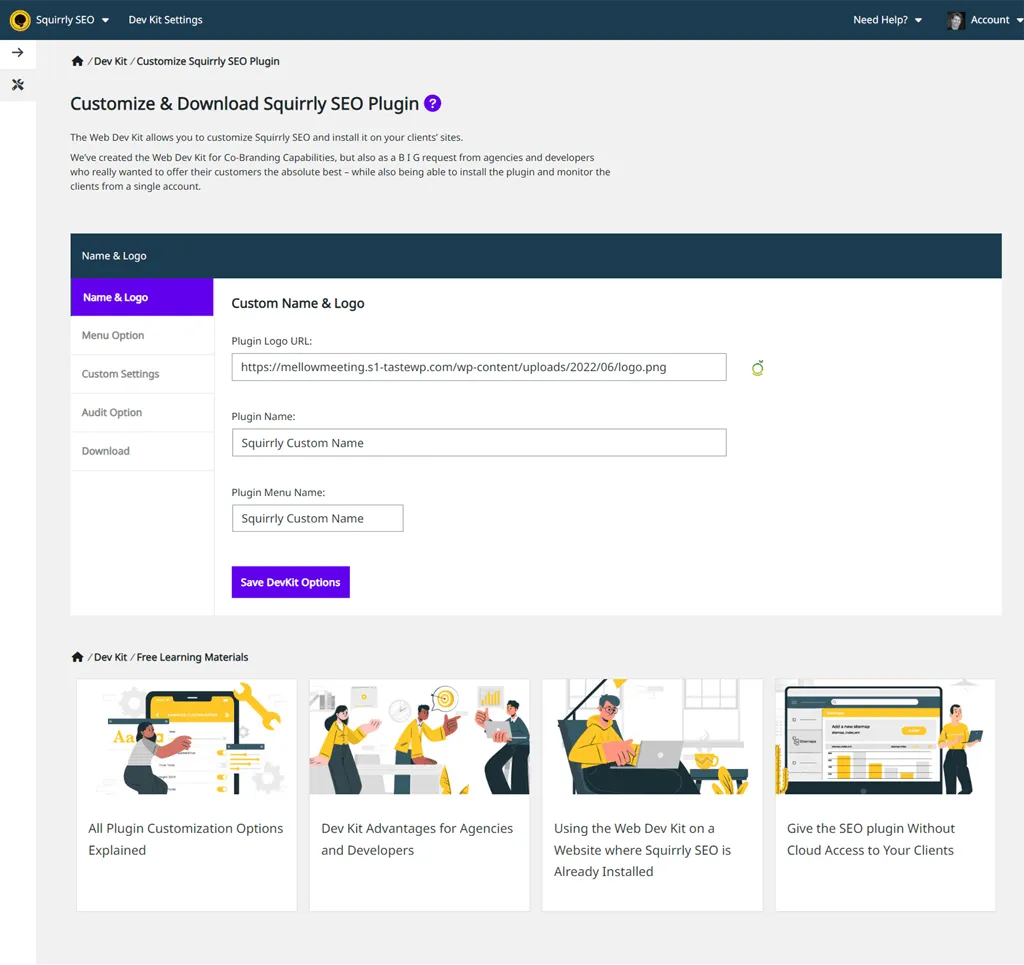This screenshot has height=965, width=1024.
Task: Follow the Dev Kit link in lower breadcrumb
Action: (110, 657)
